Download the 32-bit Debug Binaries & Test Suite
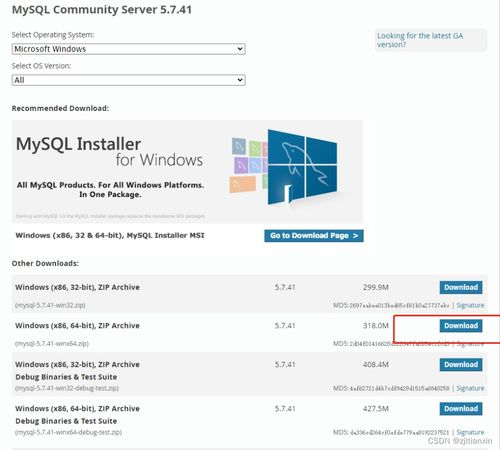This screenshot has height=450, width=500. pyautogui.click(x=461, y=365)
